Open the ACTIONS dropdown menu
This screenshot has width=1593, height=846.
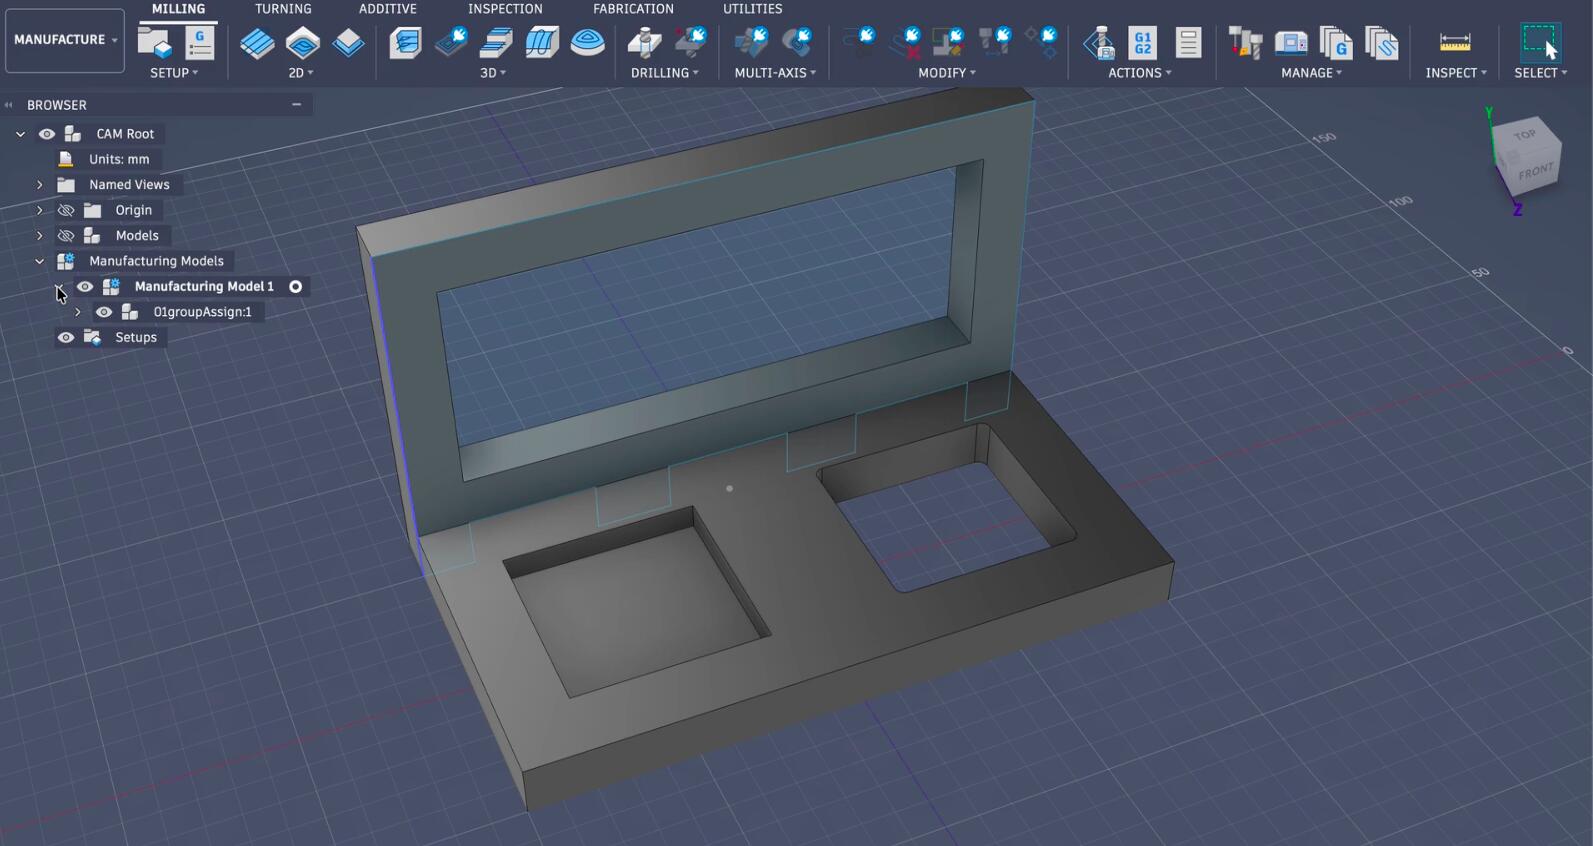tap(1140, 73)
